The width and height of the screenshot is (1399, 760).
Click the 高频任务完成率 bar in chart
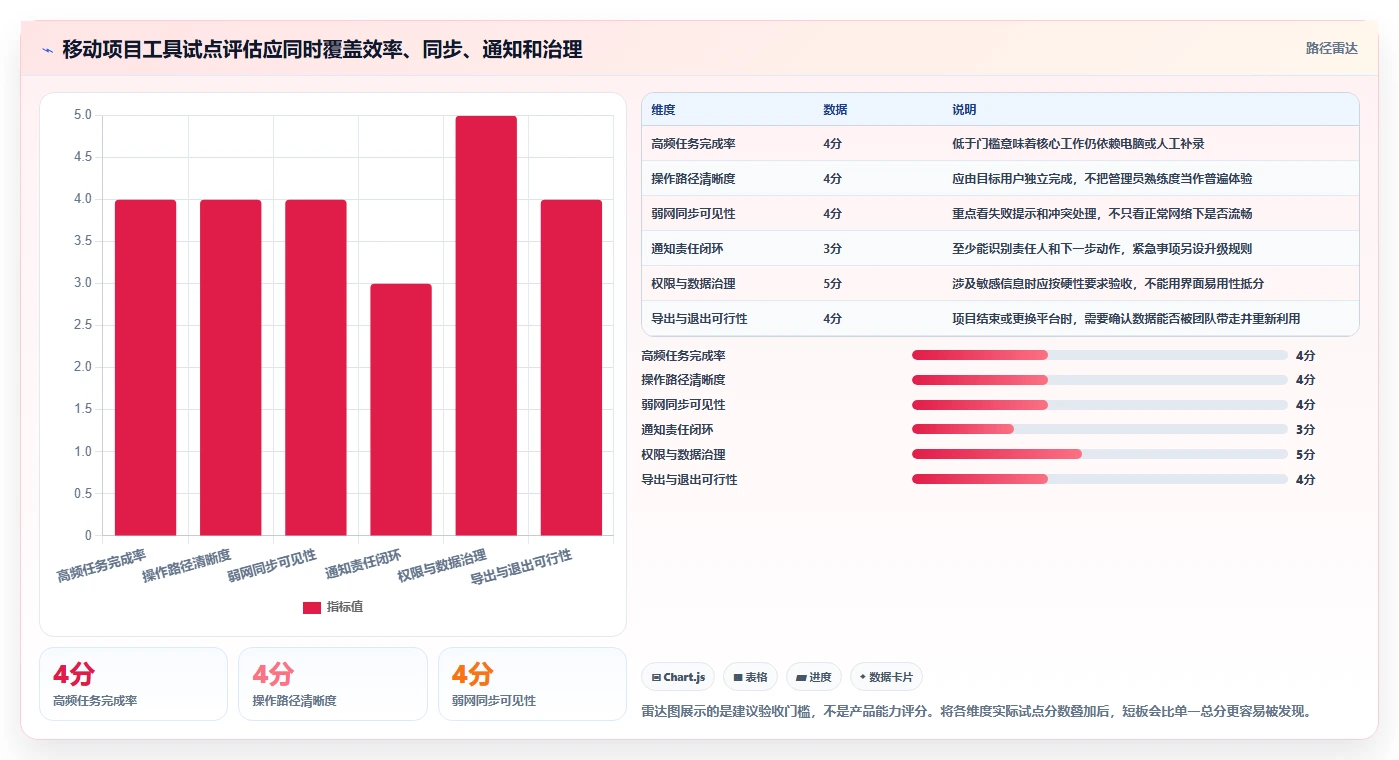(146, 367)
